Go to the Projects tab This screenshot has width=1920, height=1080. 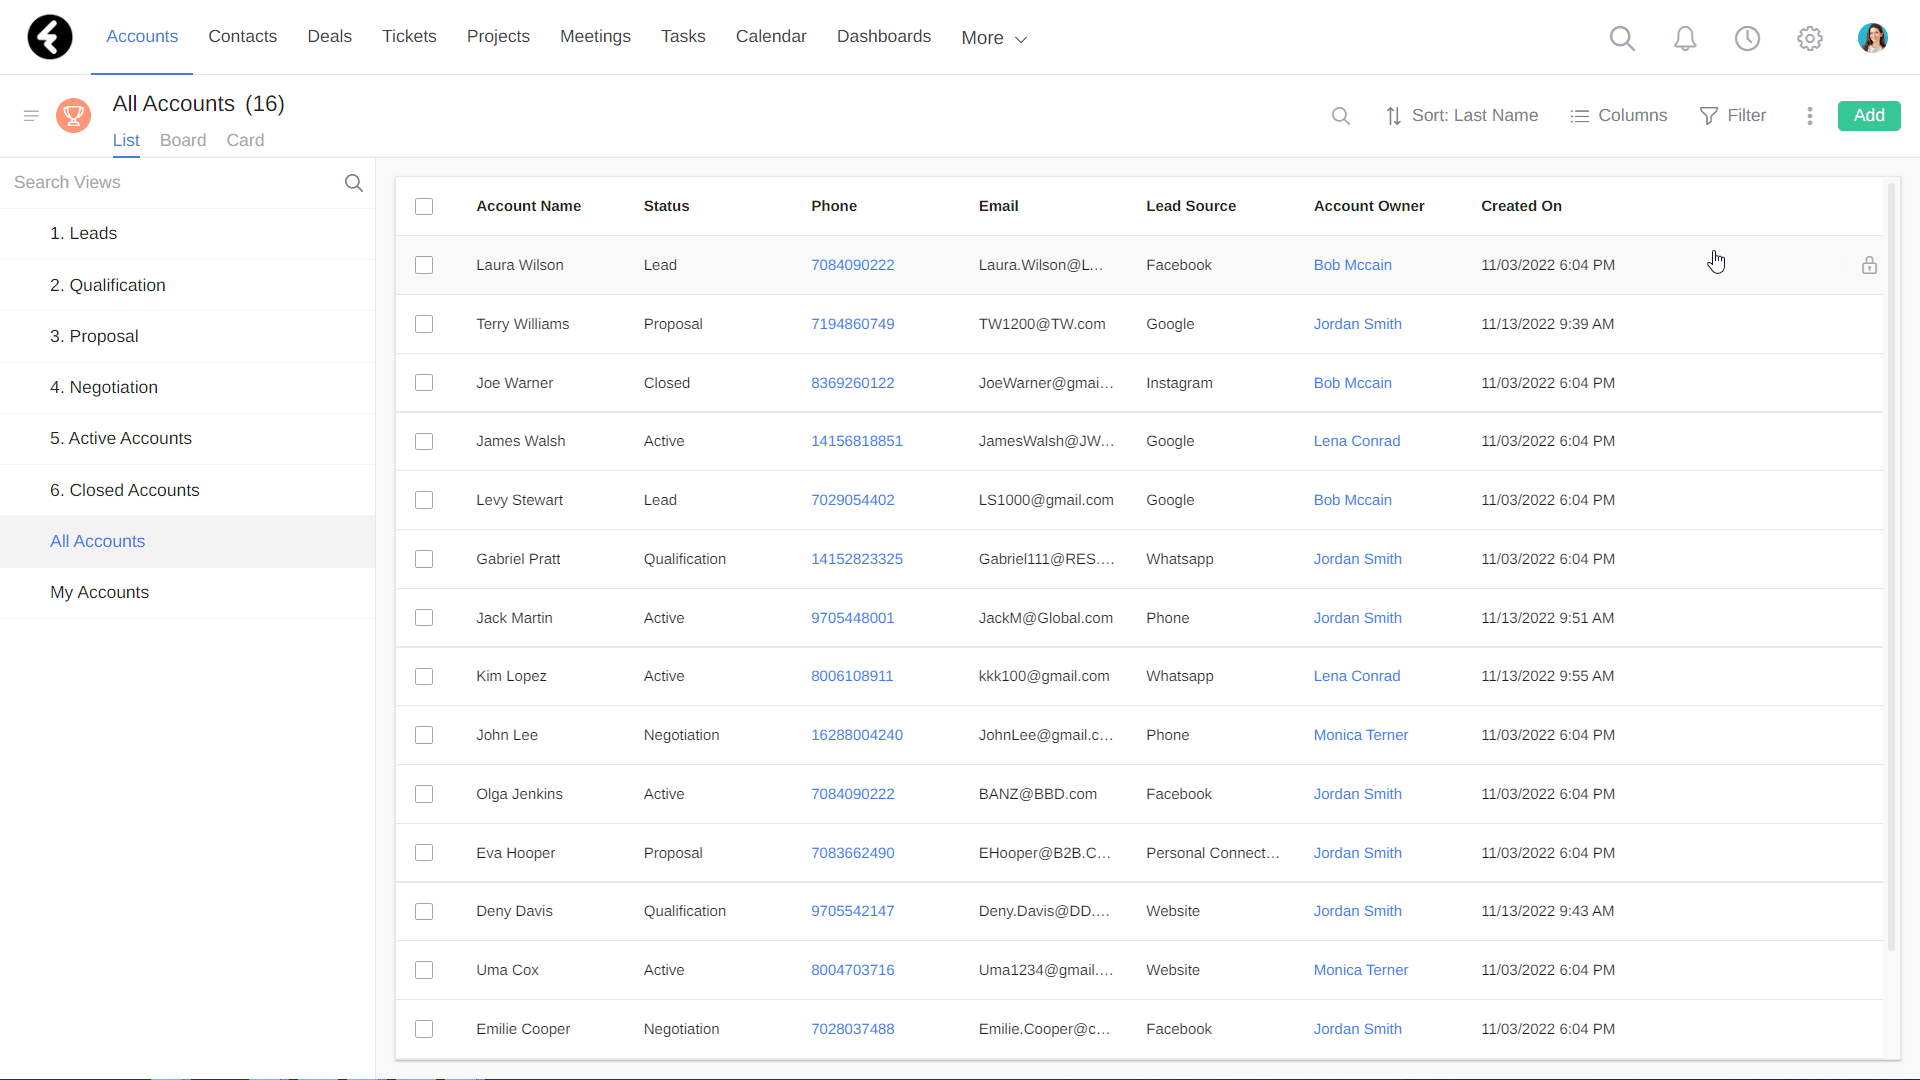[498, 36]
